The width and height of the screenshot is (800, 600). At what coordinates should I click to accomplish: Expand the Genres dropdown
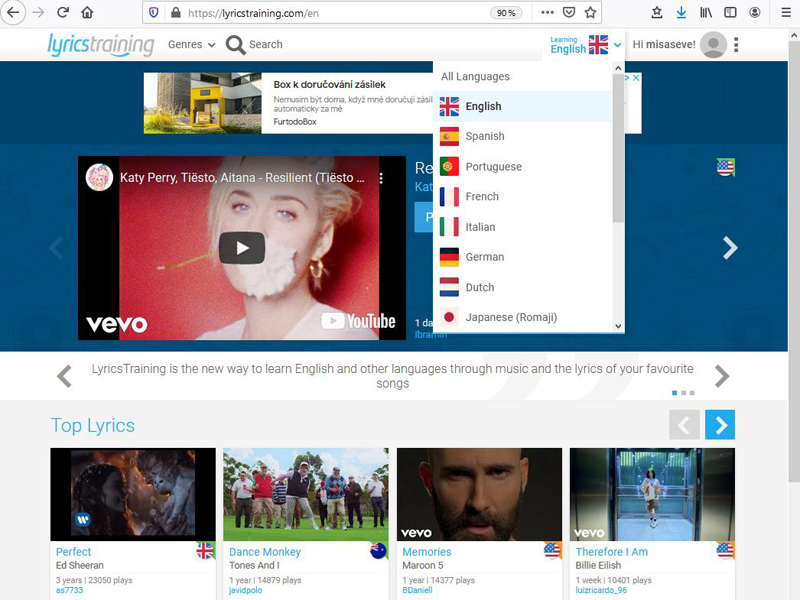(x=191, y=45)
